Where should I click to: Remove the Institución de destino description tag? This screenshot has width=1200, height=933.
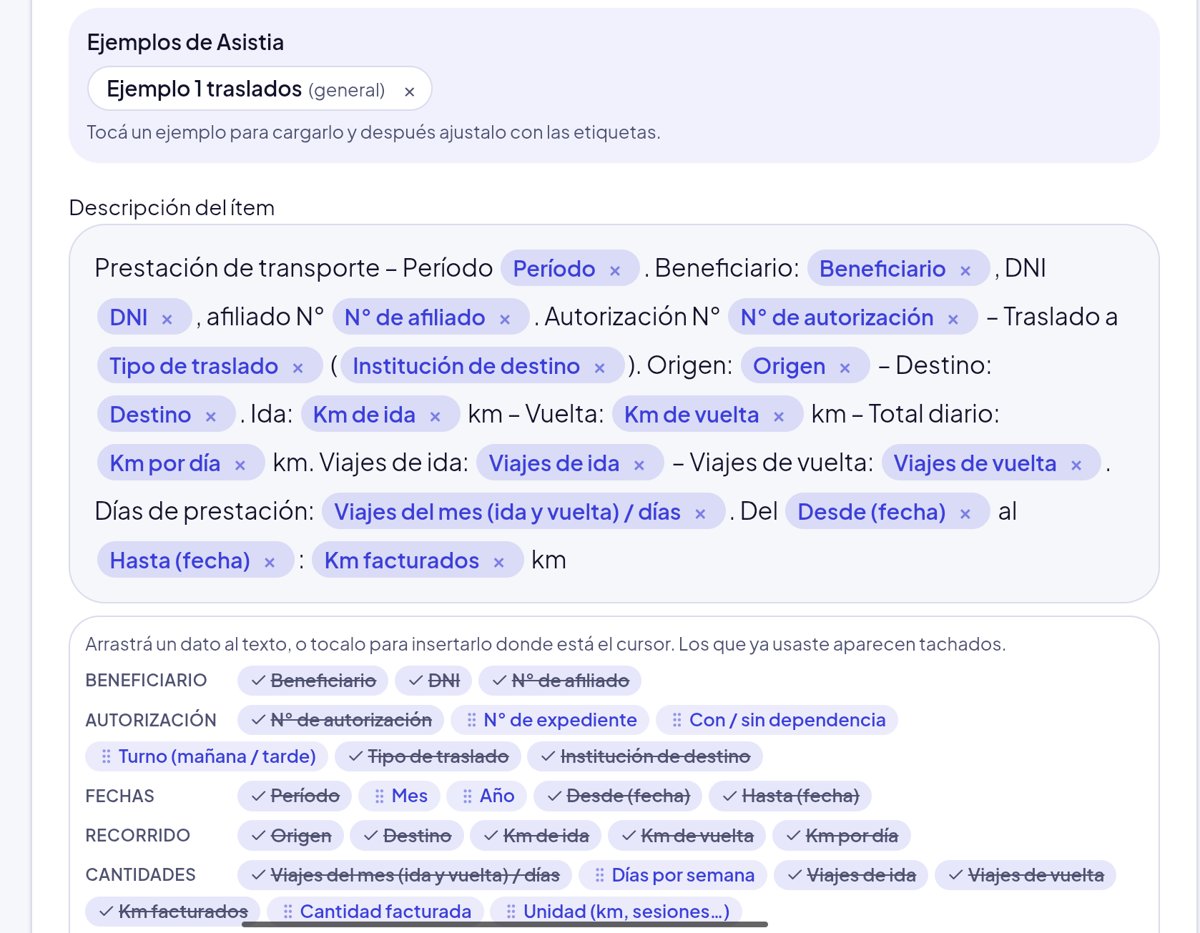600,368
